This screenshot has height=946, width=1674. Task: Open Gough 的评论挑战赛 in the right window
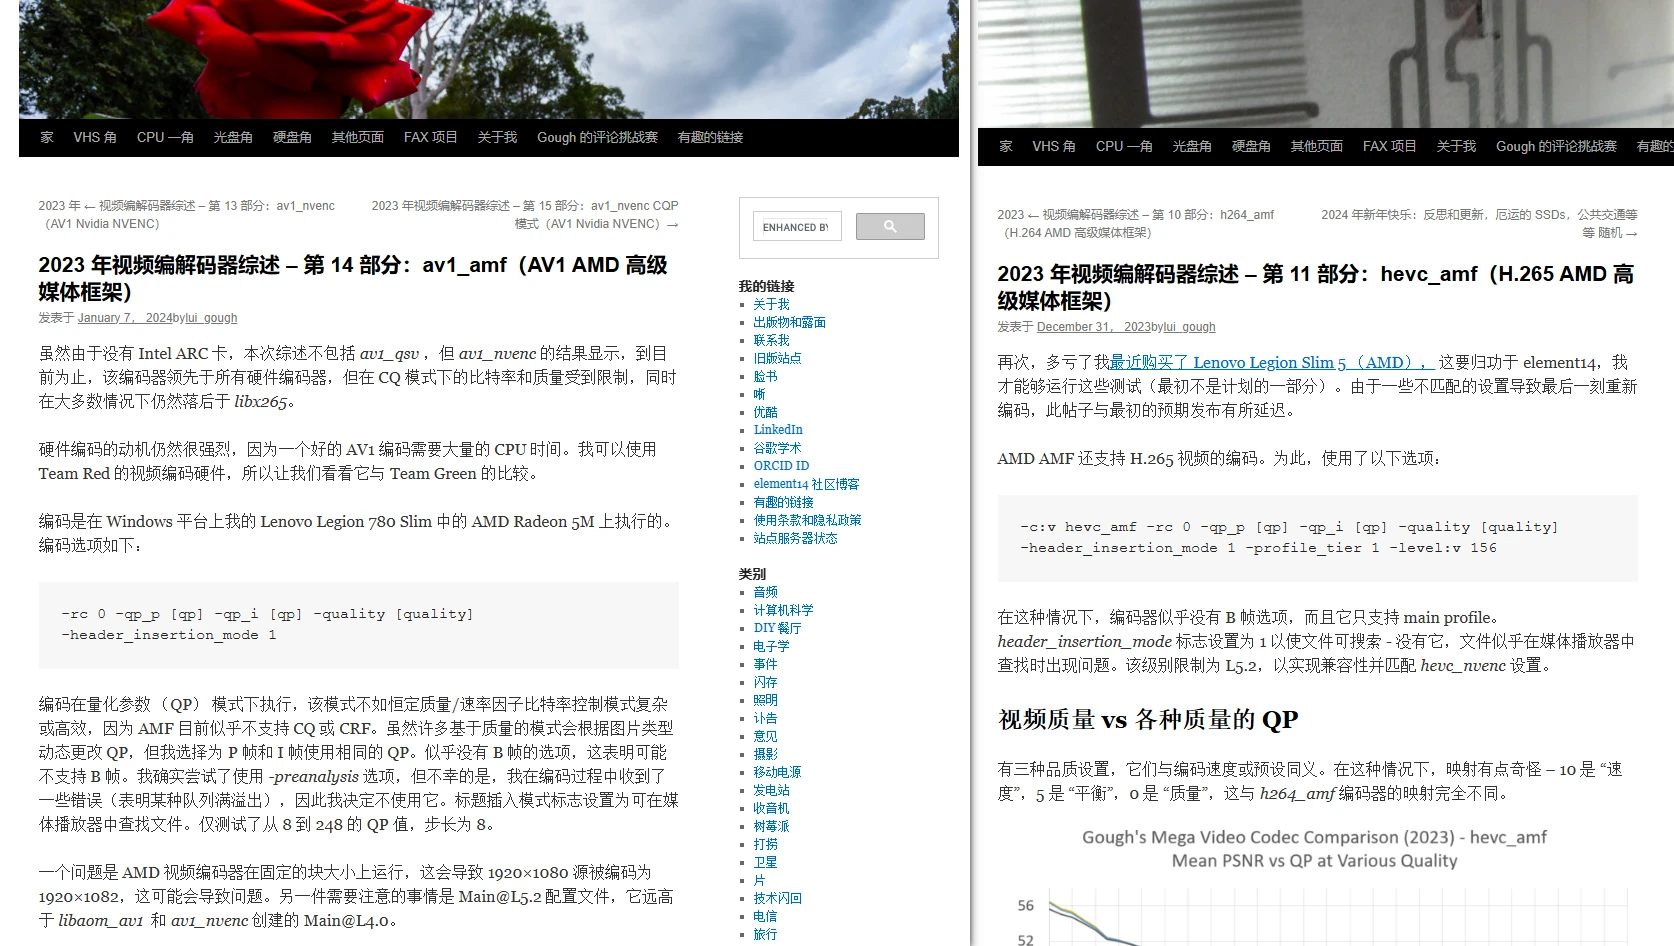1556,146
